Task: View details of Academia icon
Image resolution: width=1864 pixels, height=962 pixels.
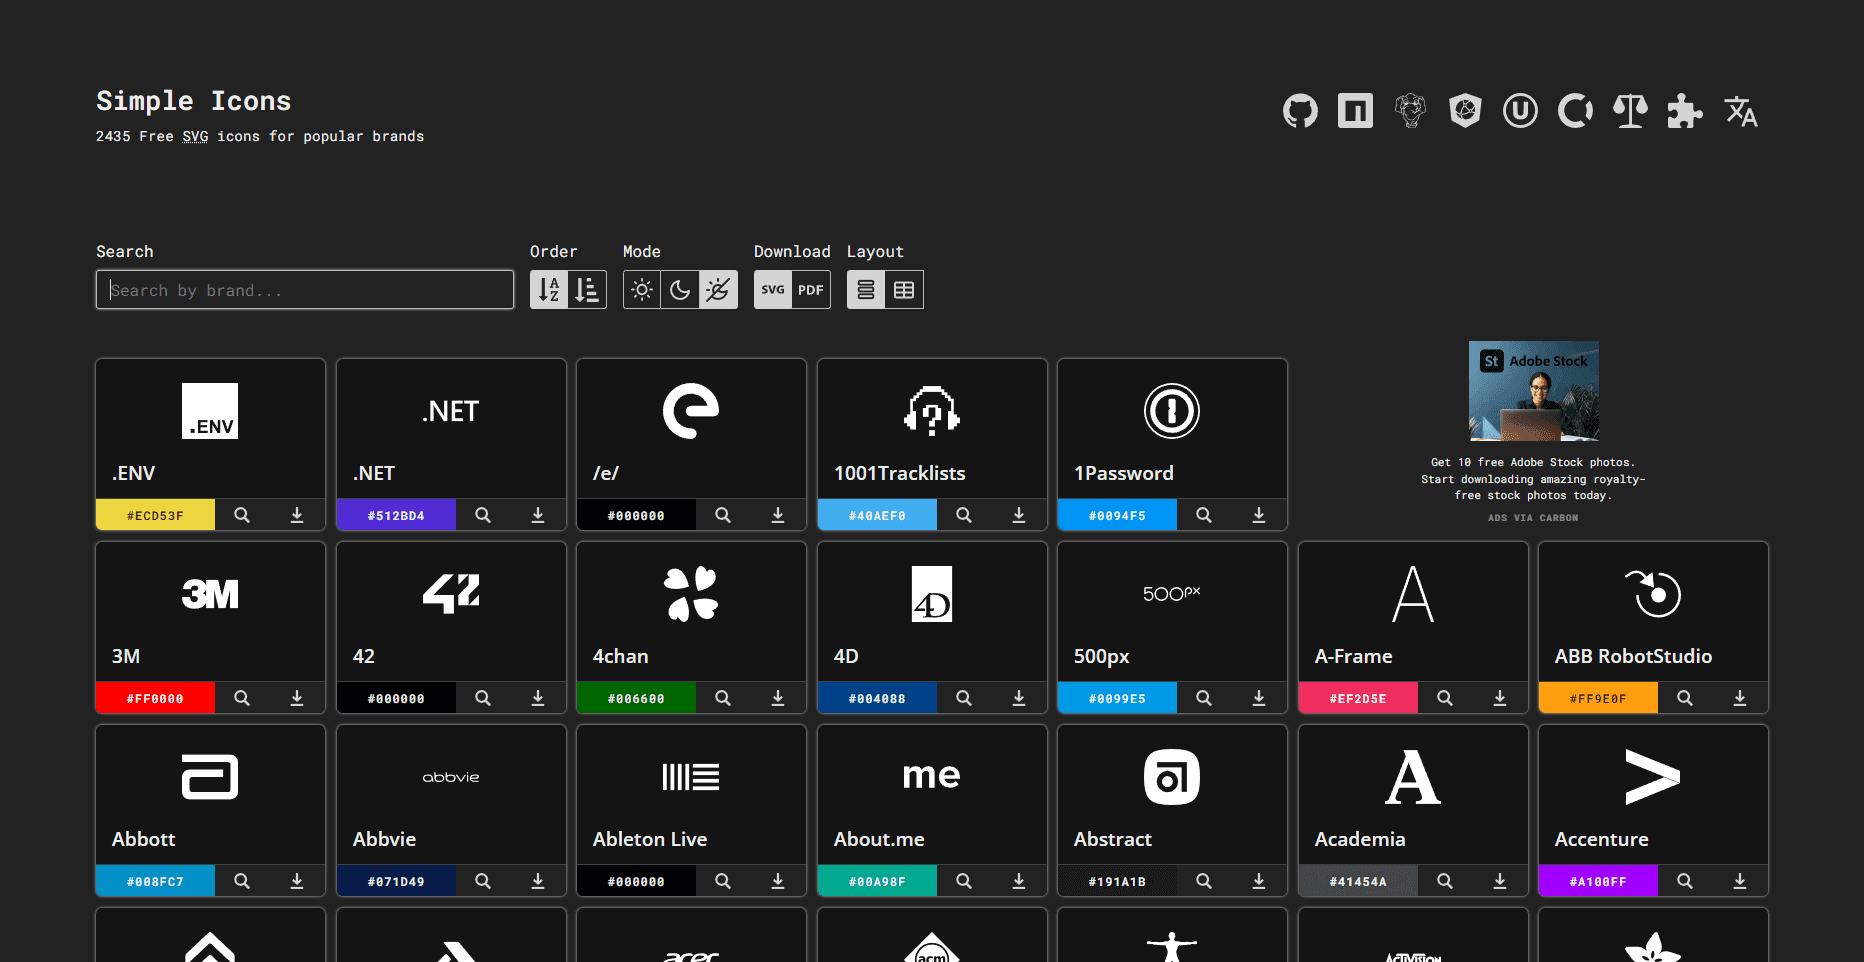Action: coord(1445,881)
